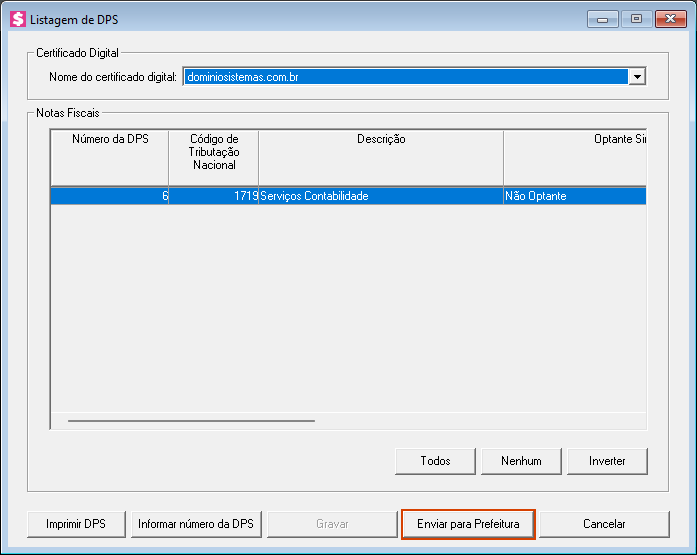697x555 pixels.
Task: Click the dominiosistemas.com.br certificate name field
Action: point(405,77)
